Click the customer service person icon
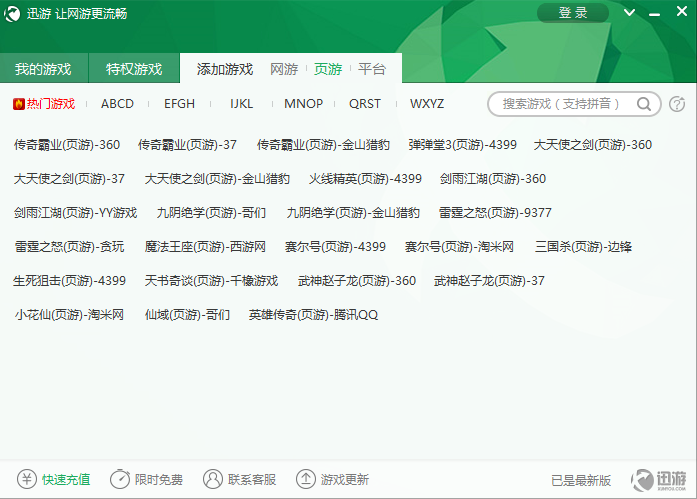 (212, 479)
